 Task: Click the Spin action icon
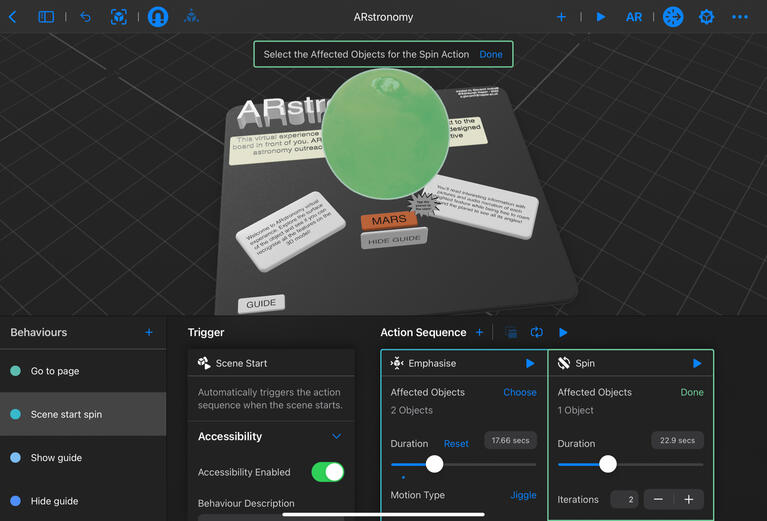pos(564,363)
